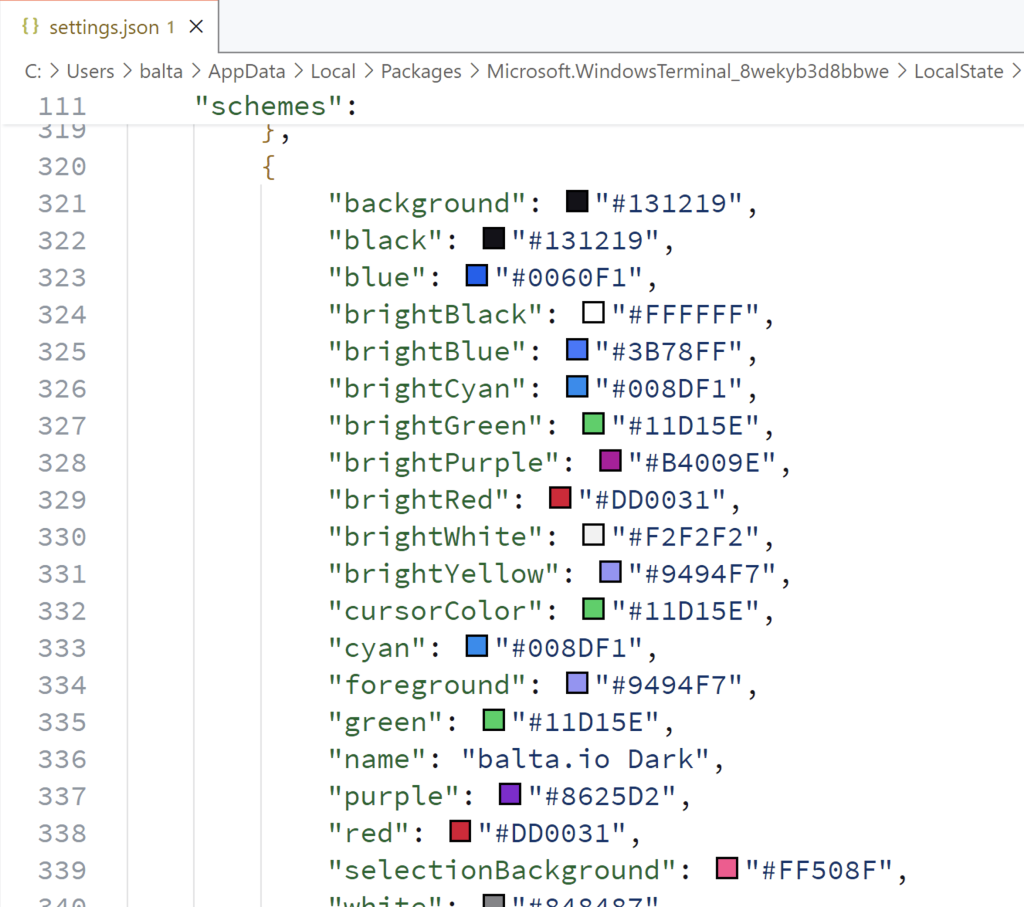
Task: Open color picker for black swatch
Action: (x=493, y=238)
